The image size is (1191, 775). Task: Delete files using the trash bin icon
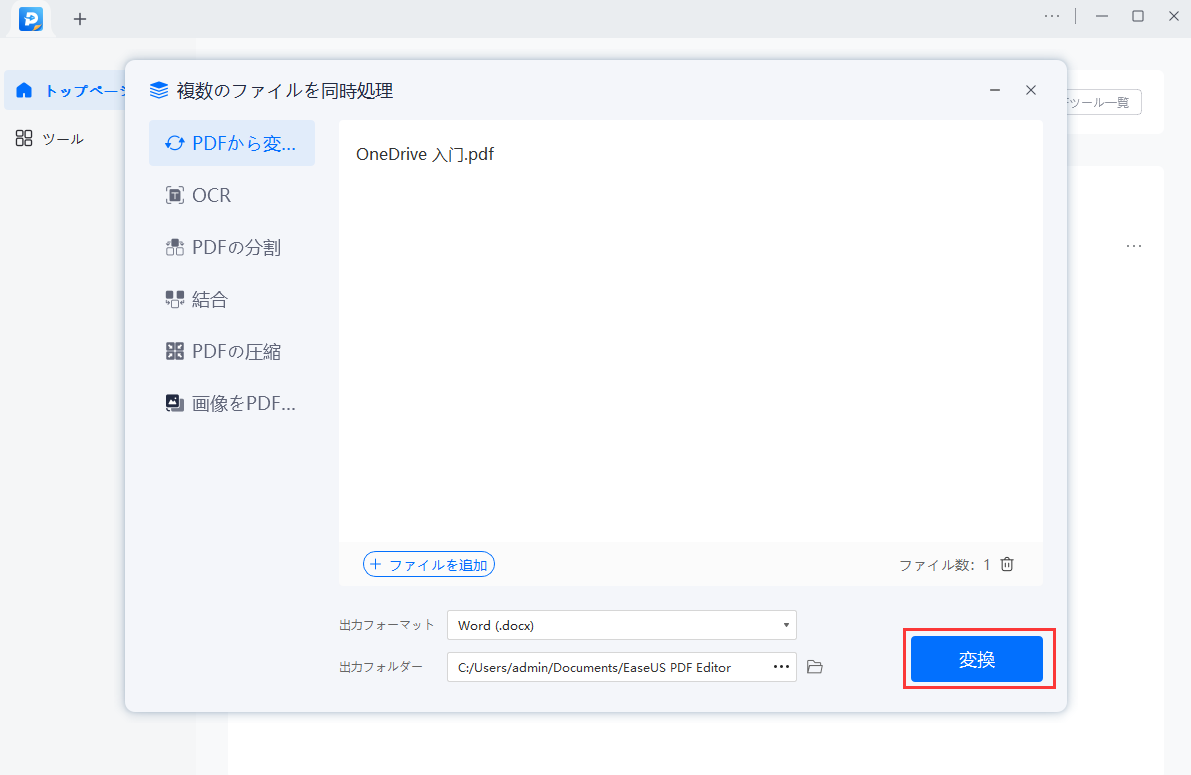click(x=1007, y=564)
